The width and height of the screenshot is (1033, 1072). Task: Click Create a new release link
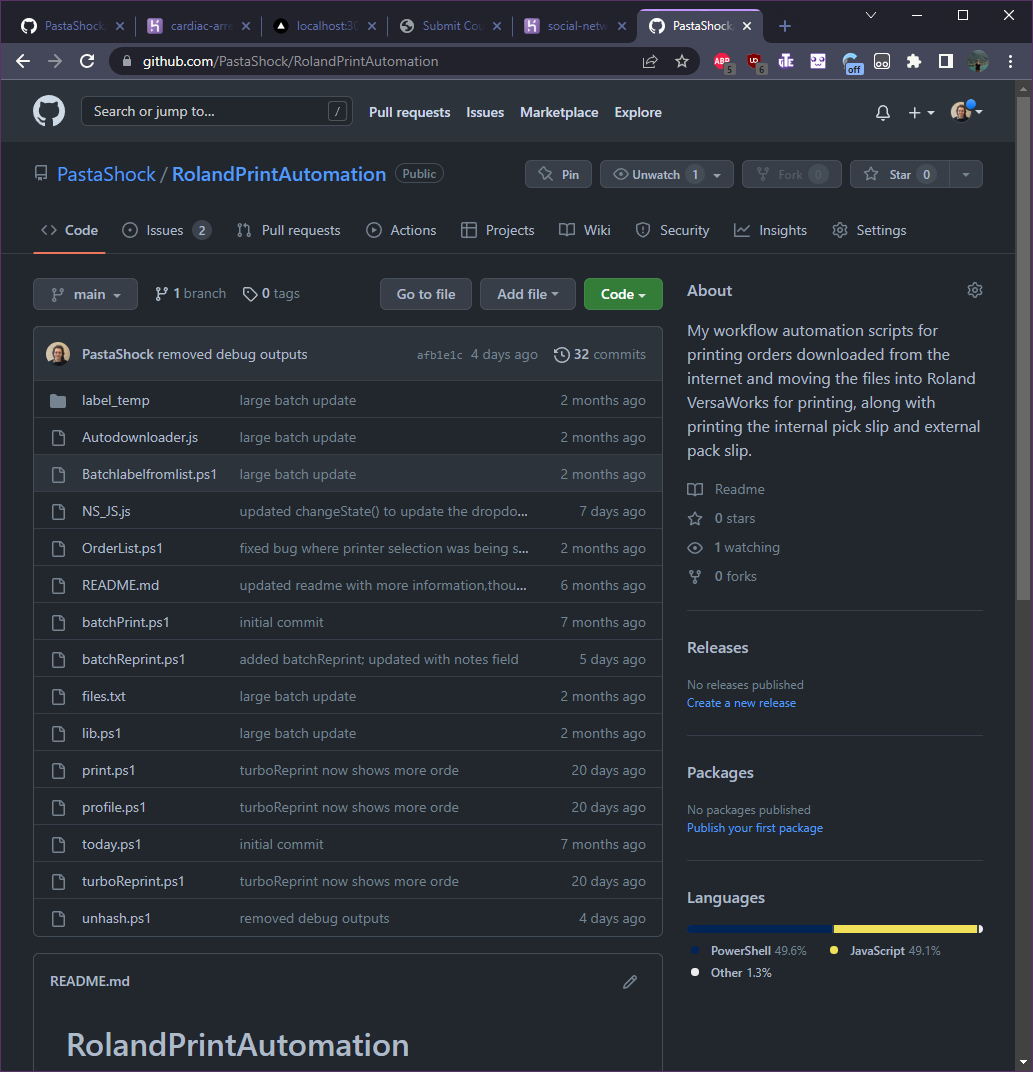click(x=741, y=703)
